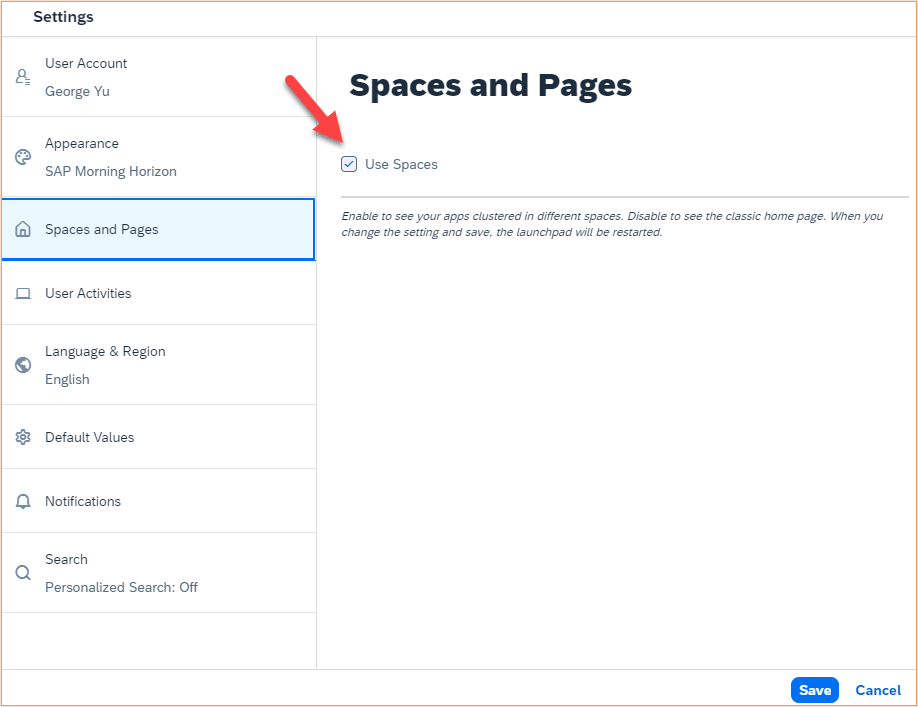This screenshot has height=707, width=918.
Task: Click the Search magnifier icon
Action: point(23,572)
